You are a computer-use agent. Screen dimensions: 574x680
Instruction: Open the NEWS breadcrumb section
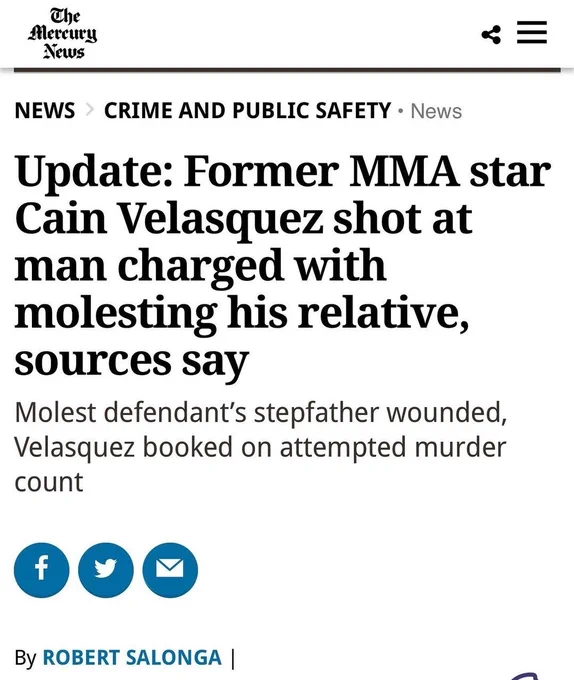click(x=45, y=110)
